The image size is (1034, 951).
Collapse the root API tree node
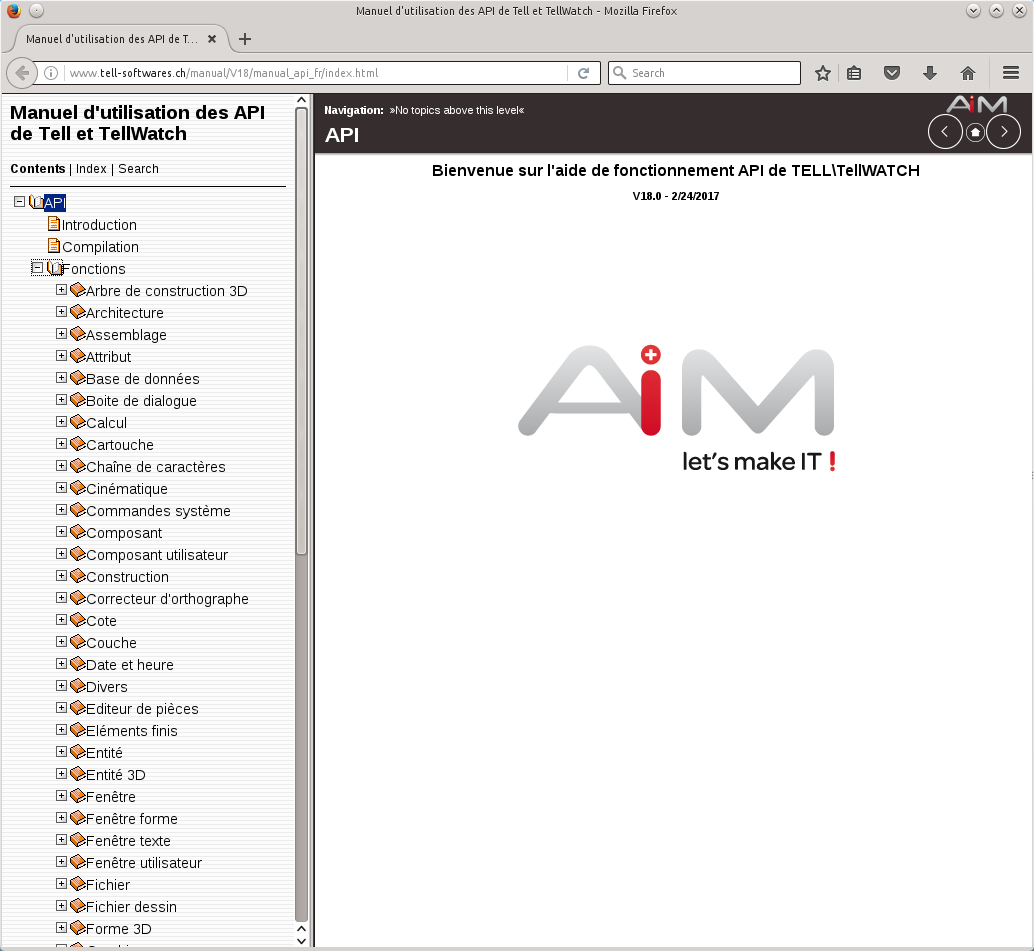point(19,202)
